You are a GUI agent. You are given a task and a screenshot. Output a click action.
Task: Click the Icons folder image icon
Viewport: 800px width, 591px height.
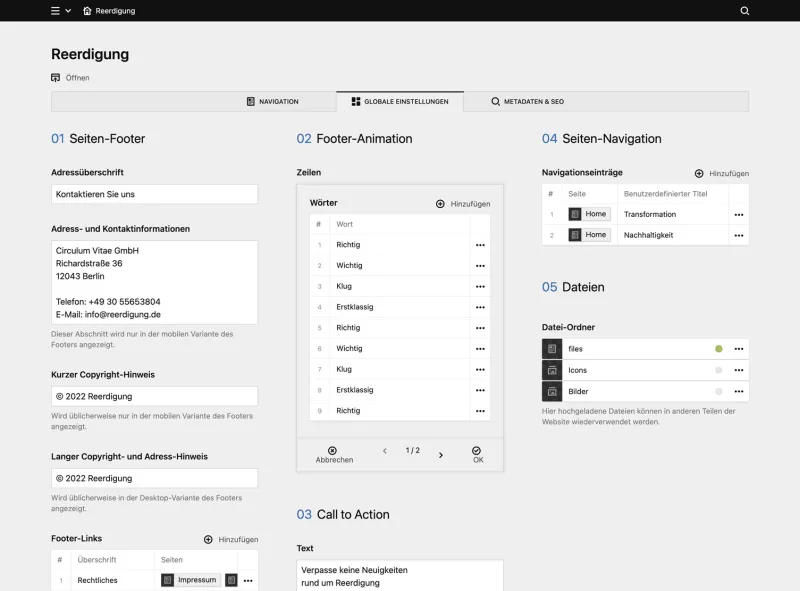point(554,369)
